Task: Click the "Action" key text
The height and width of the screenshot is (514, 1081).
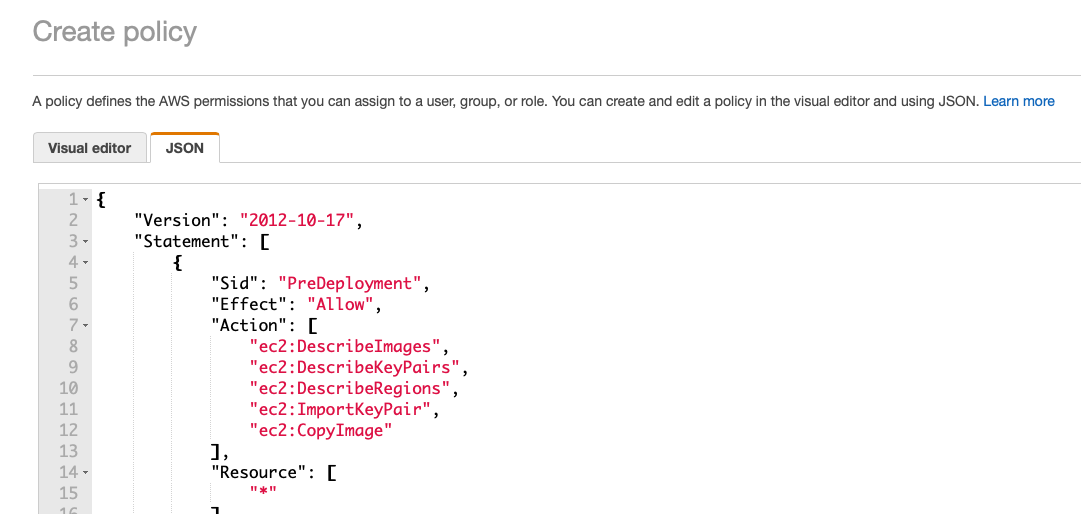Action: [249, 325]
